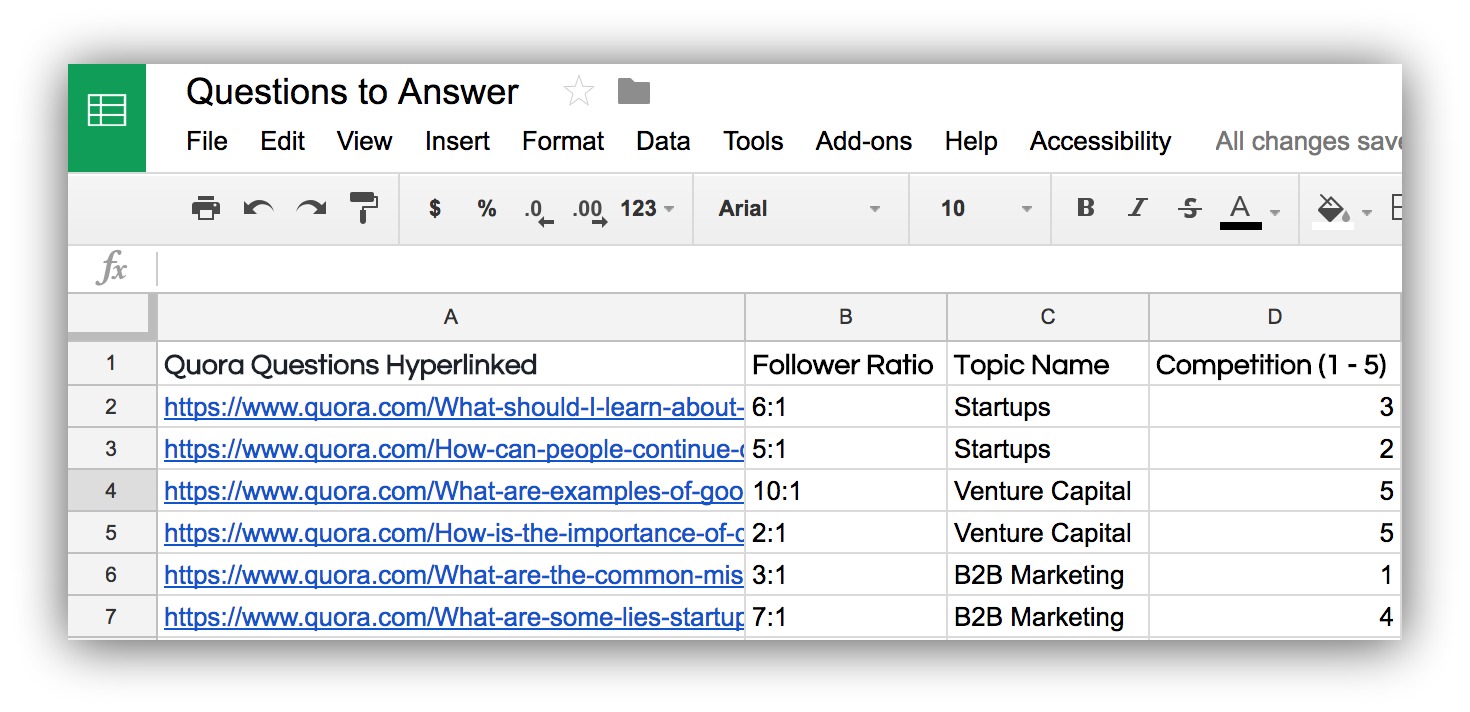Open the How-is-the-importance-of Quora link
The height and width of the screenshot is (712, 1470).
pos(454,533)
